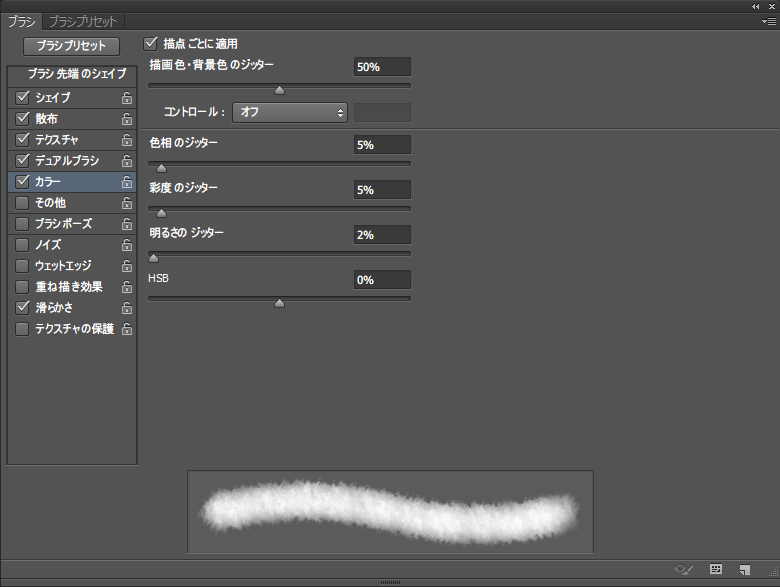Uncheck the カラー checkbox
This screenshot has height=587, width=780.
pos(22,182)
